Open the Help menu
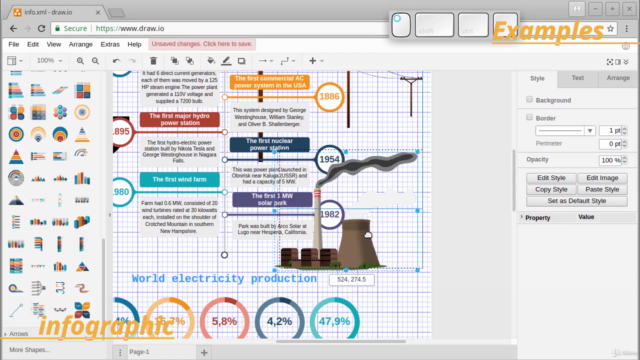This screenshot has width=640, height=360. click(134, 44)
